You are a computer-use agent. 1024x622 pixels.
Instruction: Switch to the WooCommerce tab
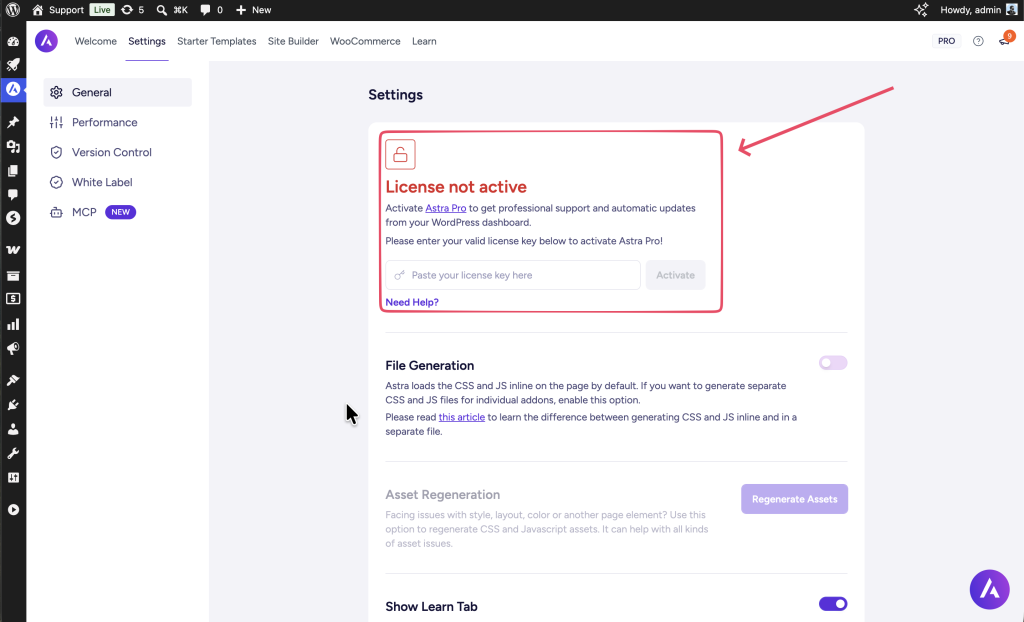point(365,41)
